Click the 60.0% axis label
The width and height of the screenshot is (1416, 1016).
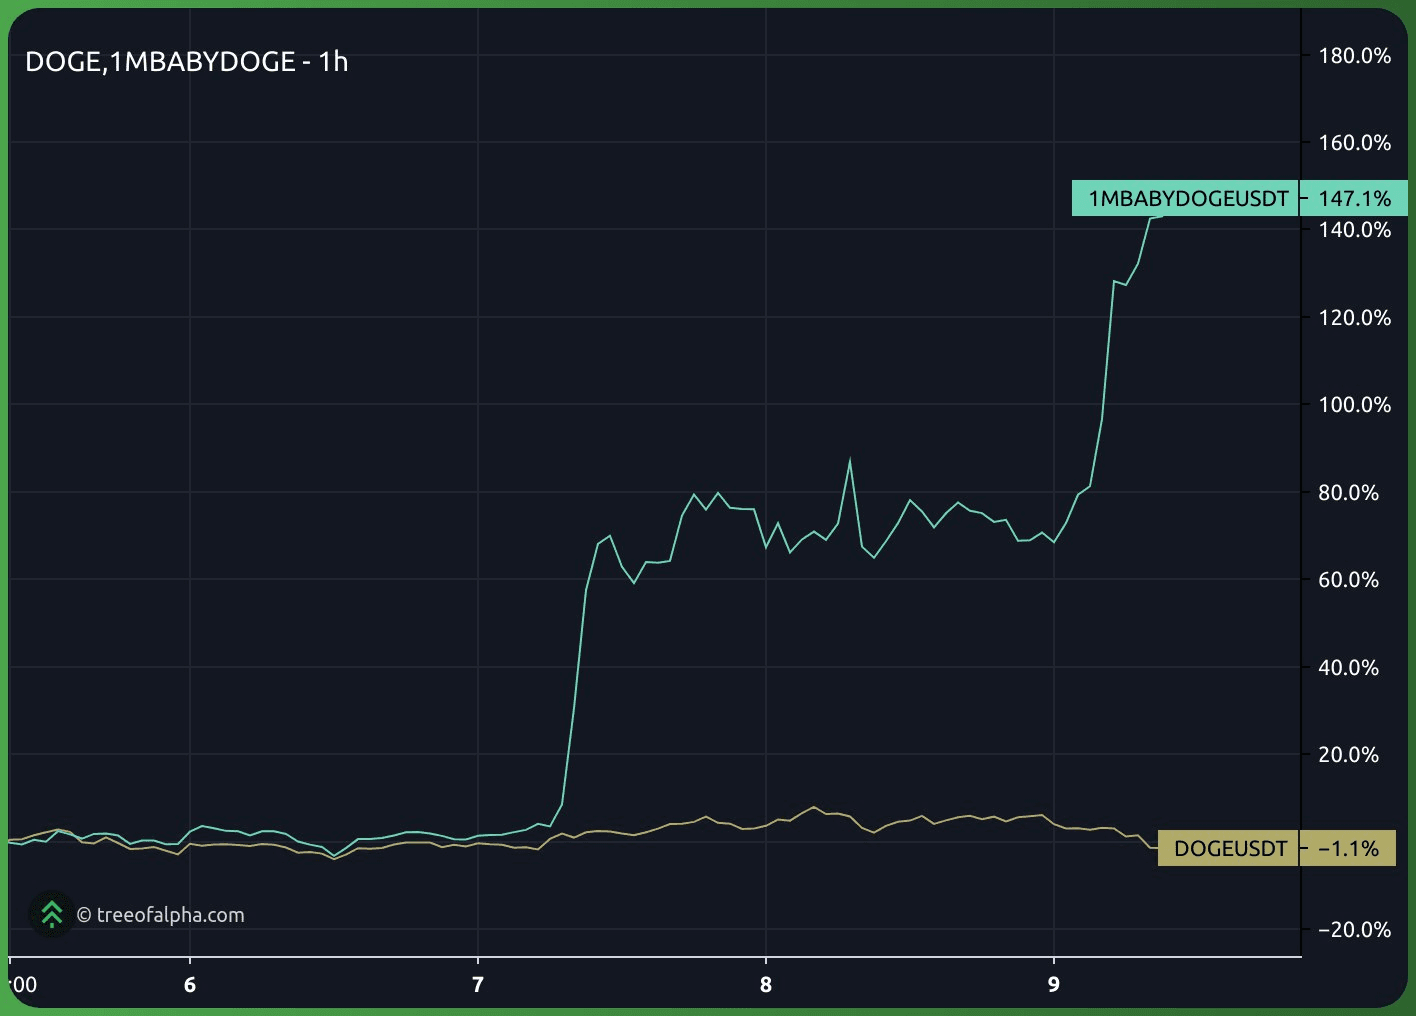coord(1348,580)
